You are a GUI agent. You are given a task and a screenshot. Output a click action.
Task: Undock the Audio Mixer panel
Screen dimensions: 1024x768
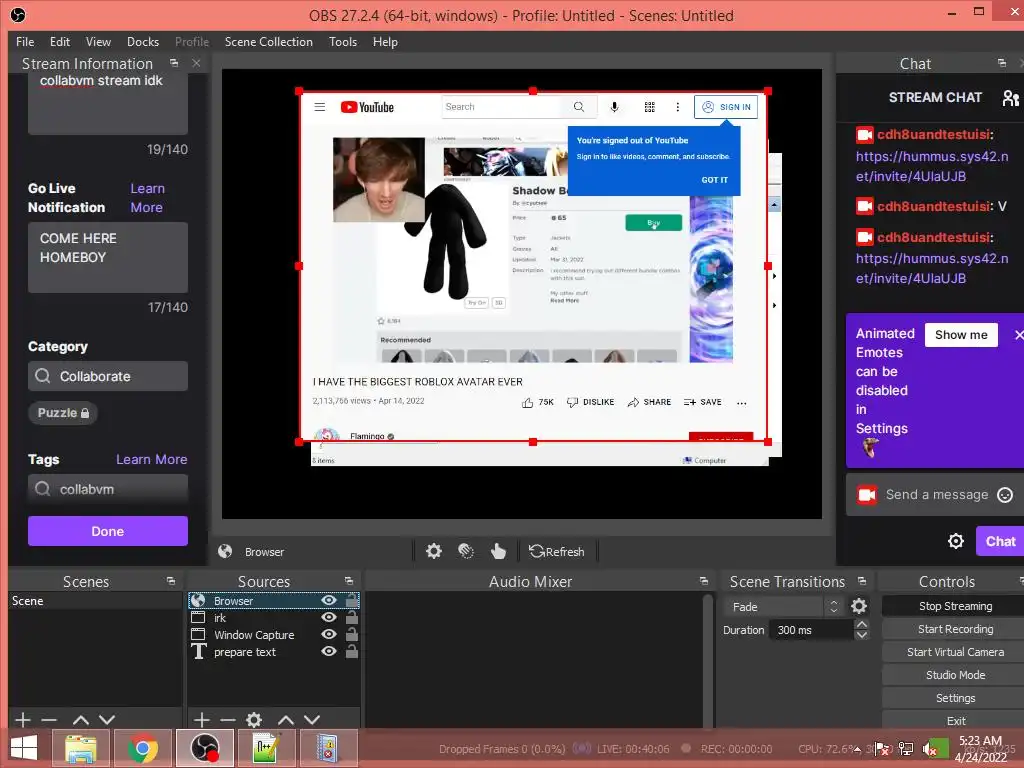pos(703,581)
